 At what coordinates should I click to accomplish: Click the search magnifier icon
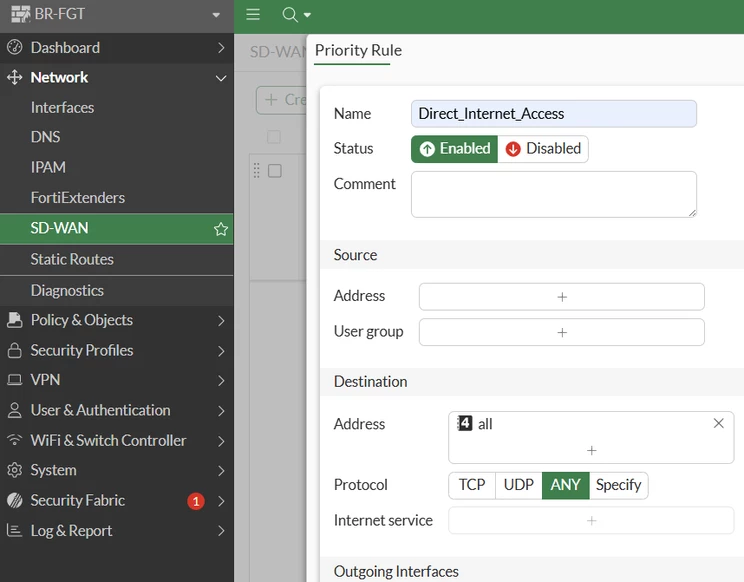tap(289, 15)
